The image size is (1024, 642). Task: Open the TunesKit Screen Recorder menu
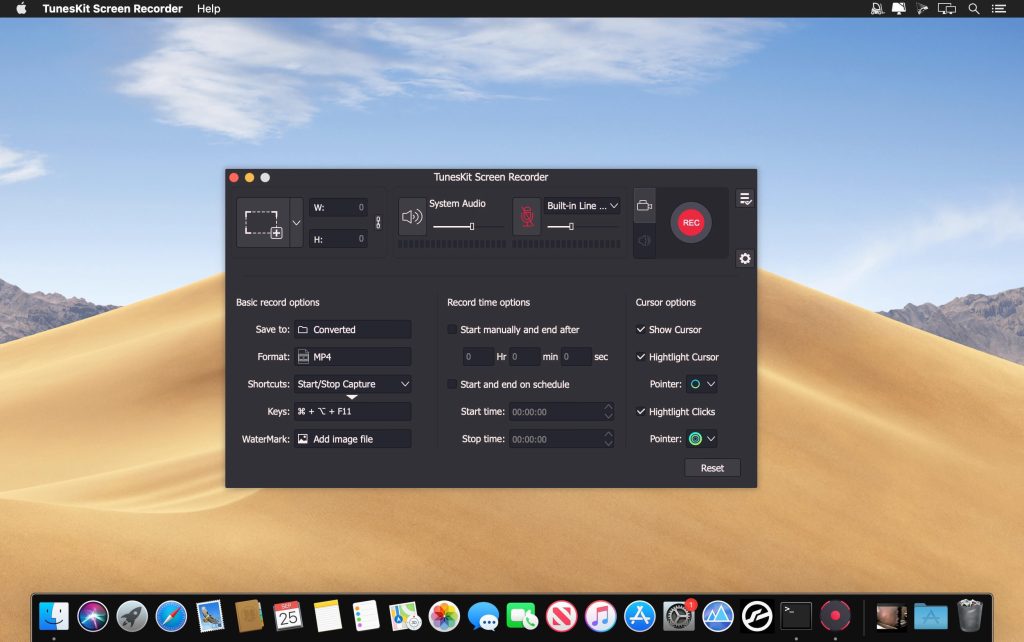111,9
